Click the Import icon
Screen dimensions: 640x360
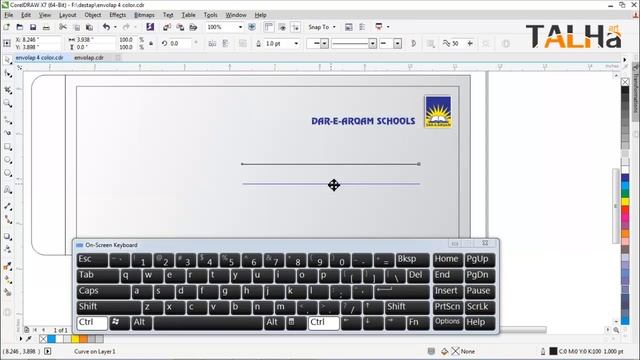click(167, 27)
